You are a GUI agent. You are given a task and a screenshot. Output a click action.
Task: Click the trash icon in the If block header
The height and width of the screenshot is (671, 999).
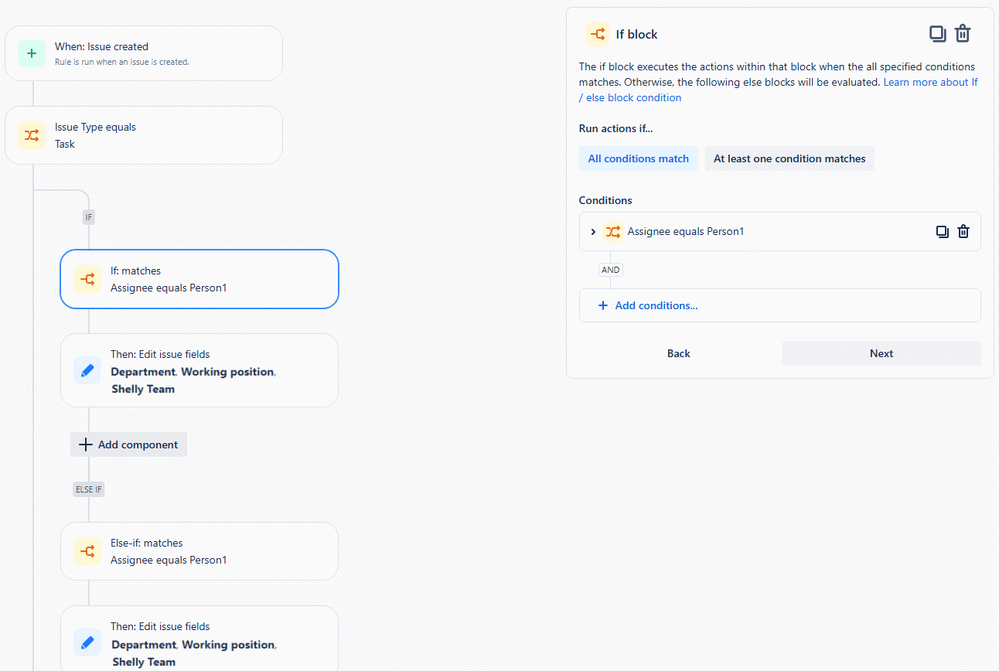[963, 33]
